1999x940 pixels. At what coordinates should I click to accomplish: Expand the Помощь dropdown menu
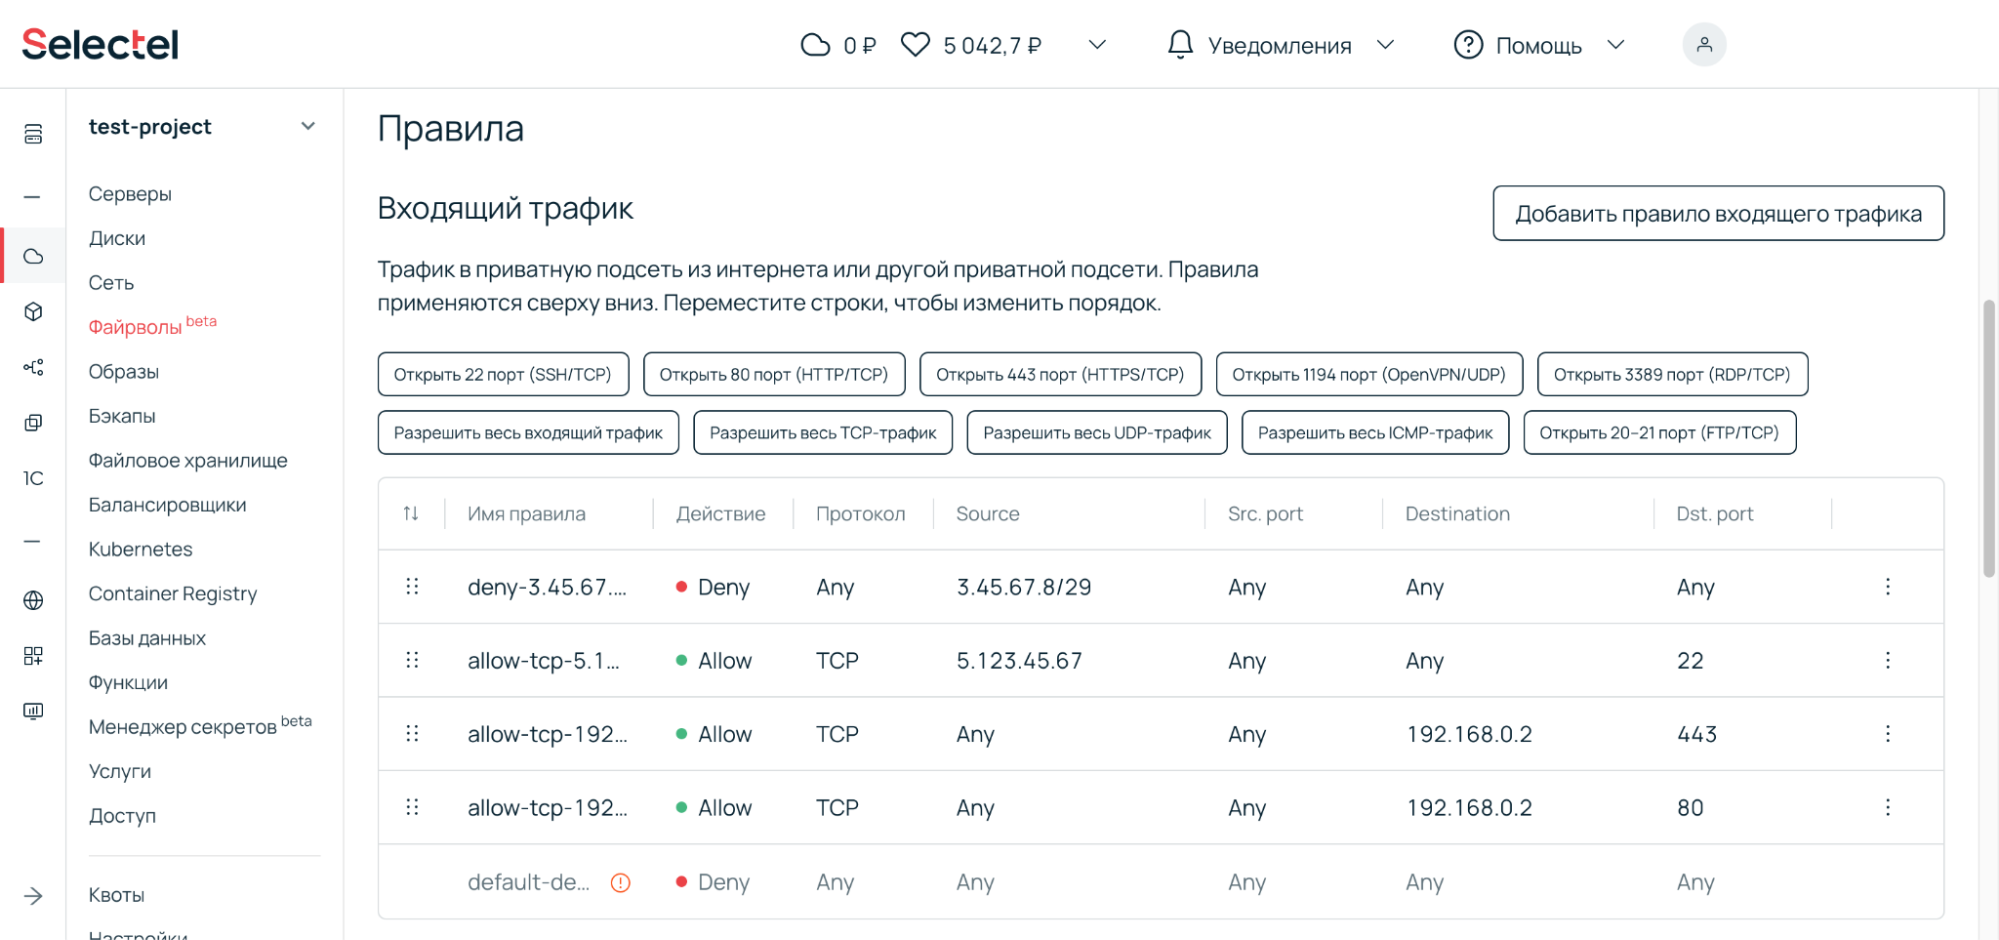(x=1615, y=45)
